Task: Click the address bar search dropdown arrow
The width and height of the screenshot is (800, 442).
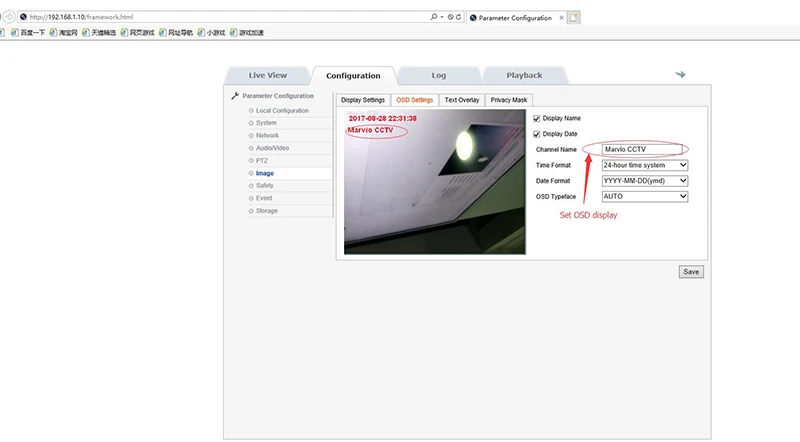Action: pyautogui.click(x=442, y=17)
